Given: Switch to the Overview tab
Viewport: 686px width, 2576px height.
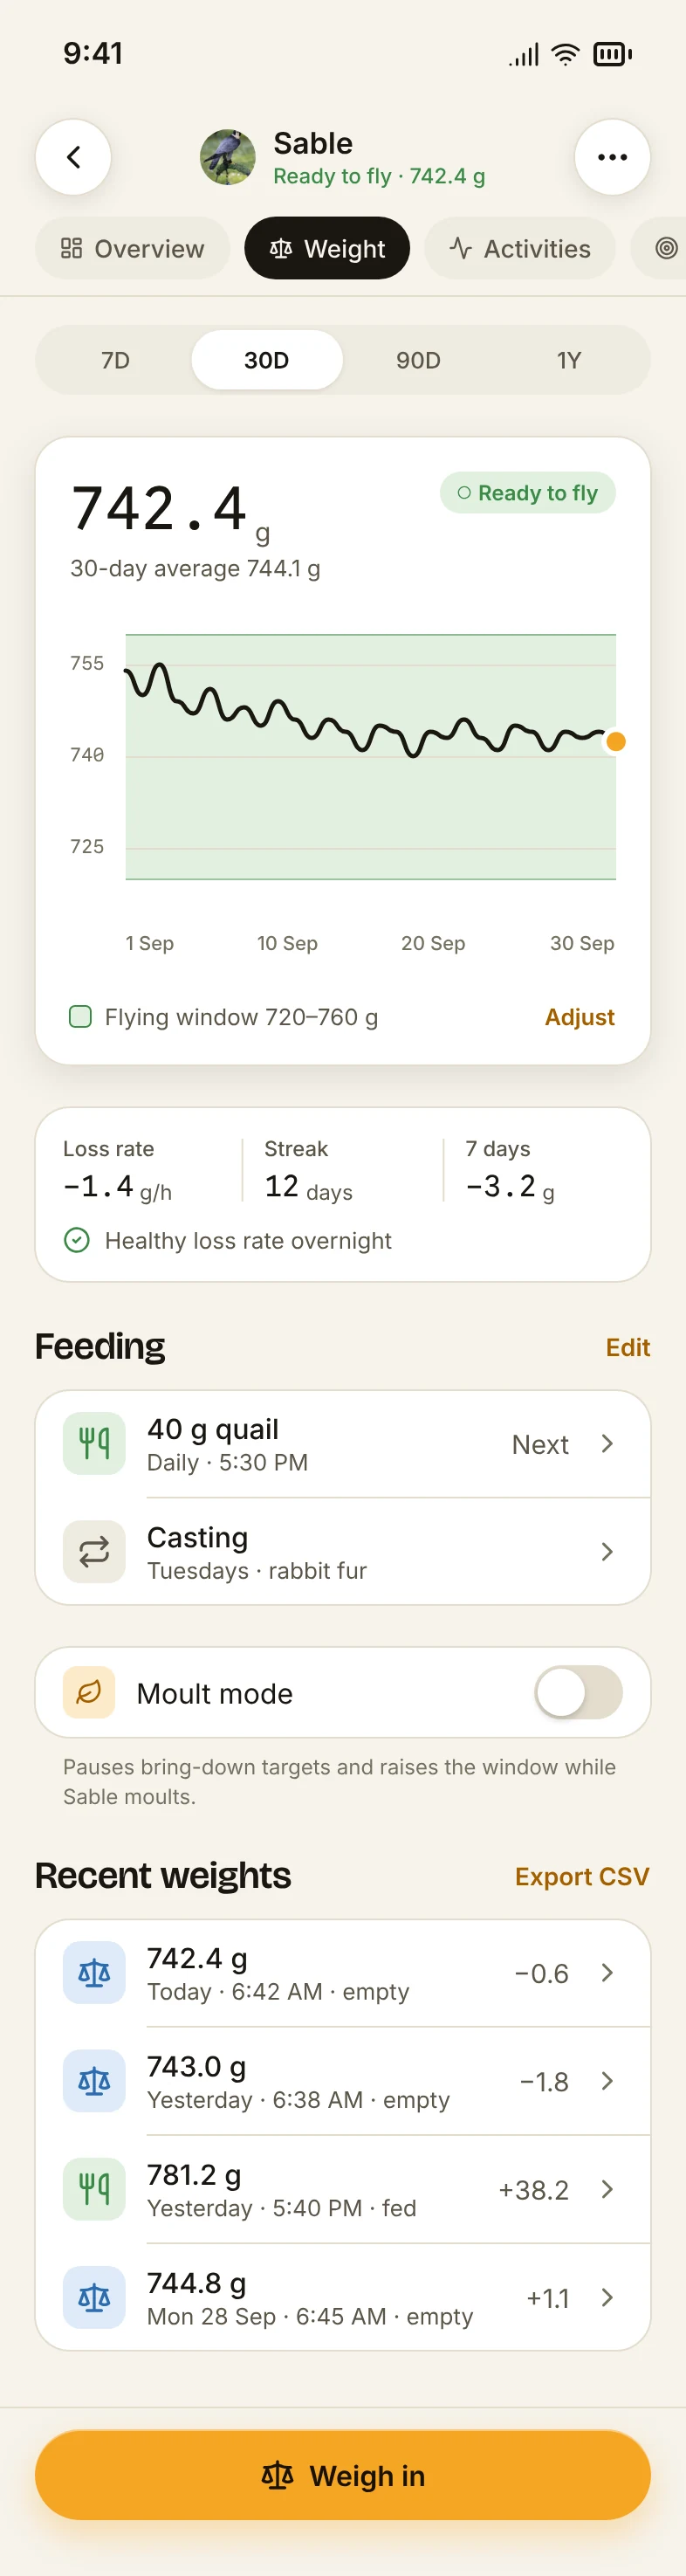Looking at the screenshot, I should point(132,248).
